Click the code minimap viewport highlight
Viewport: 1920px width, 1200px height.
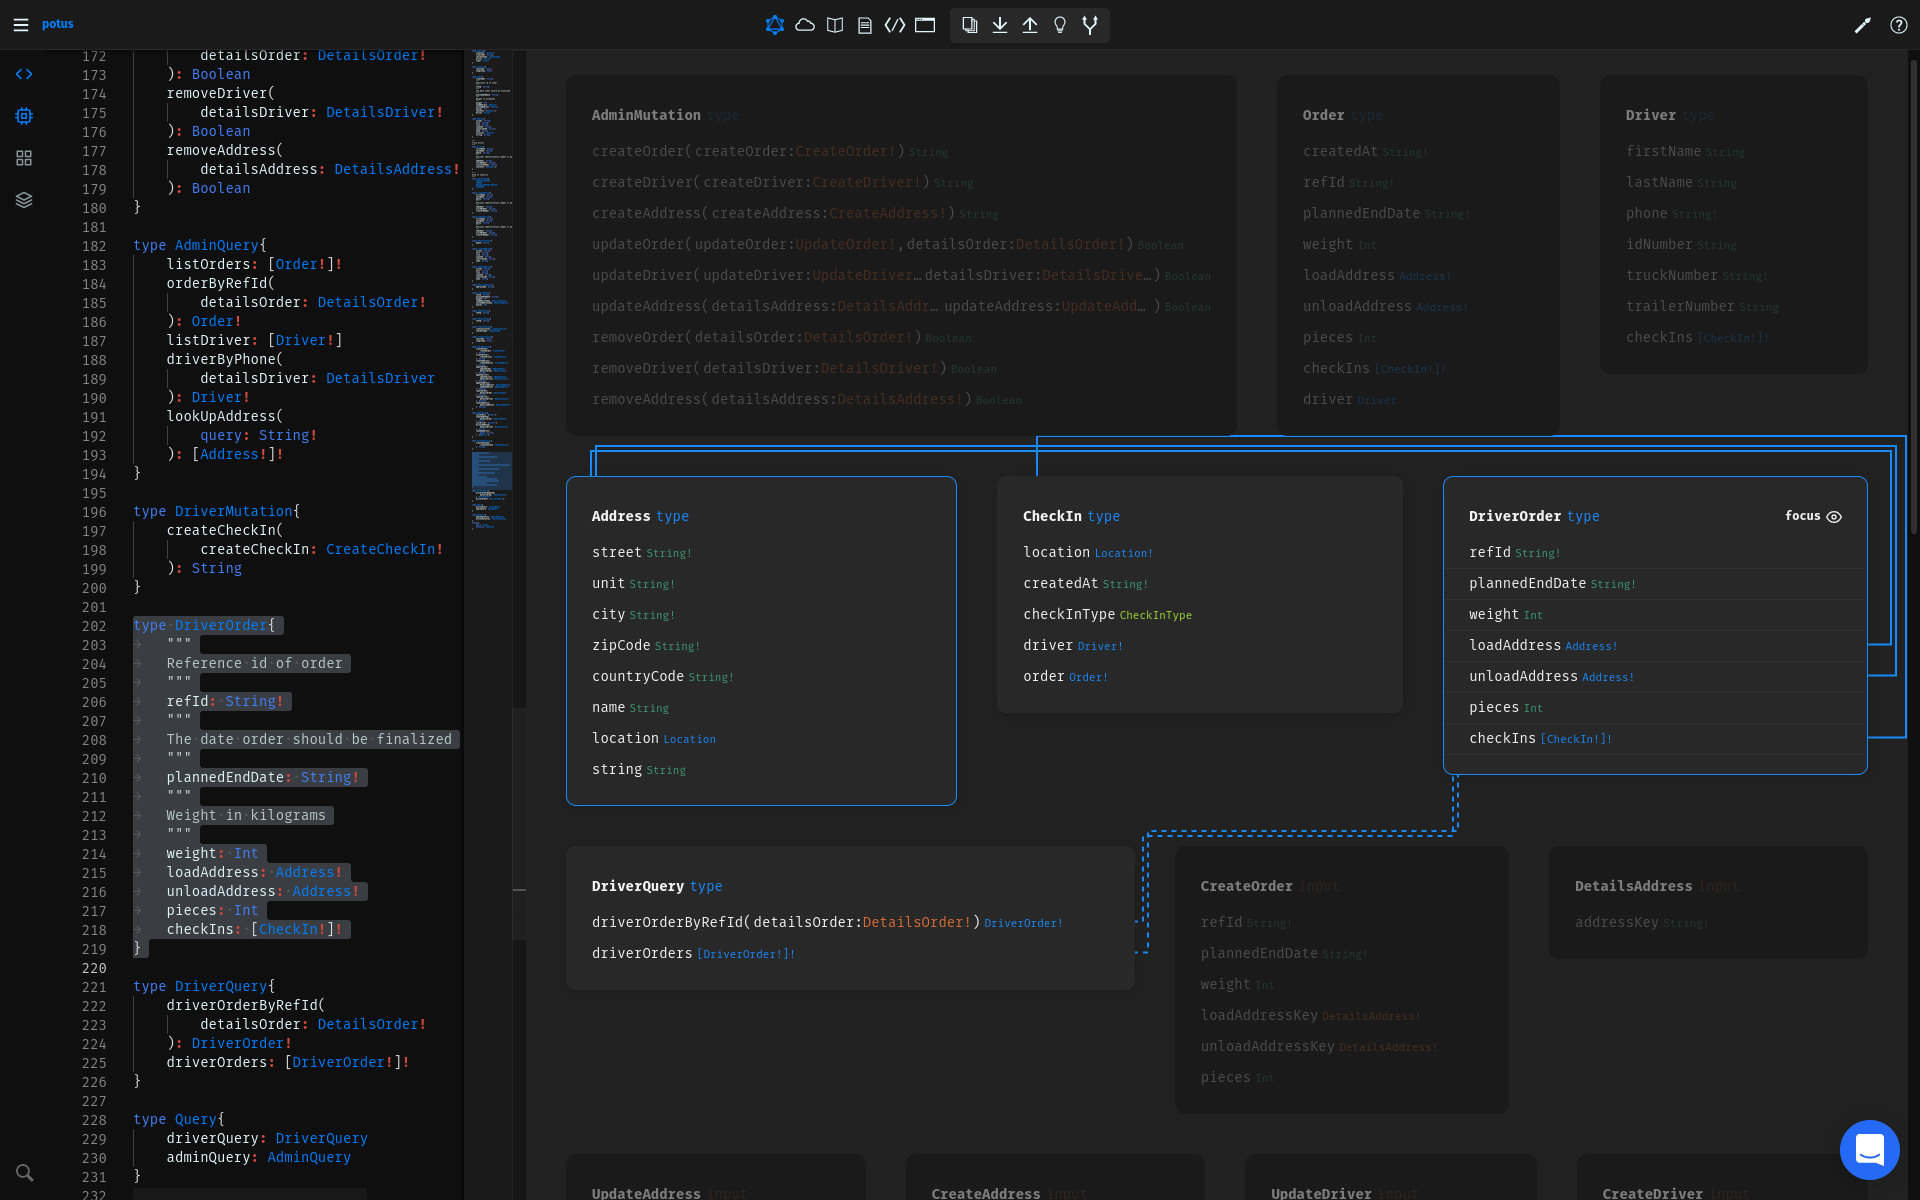point(492,470)
